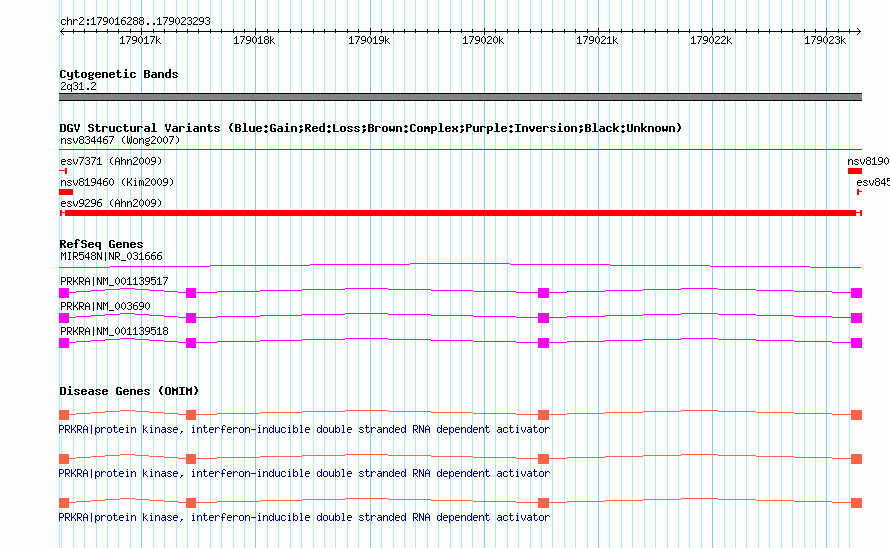Select the 179023k ruler tick label
This screenshot has height=548, width=890.
point(825,40)
